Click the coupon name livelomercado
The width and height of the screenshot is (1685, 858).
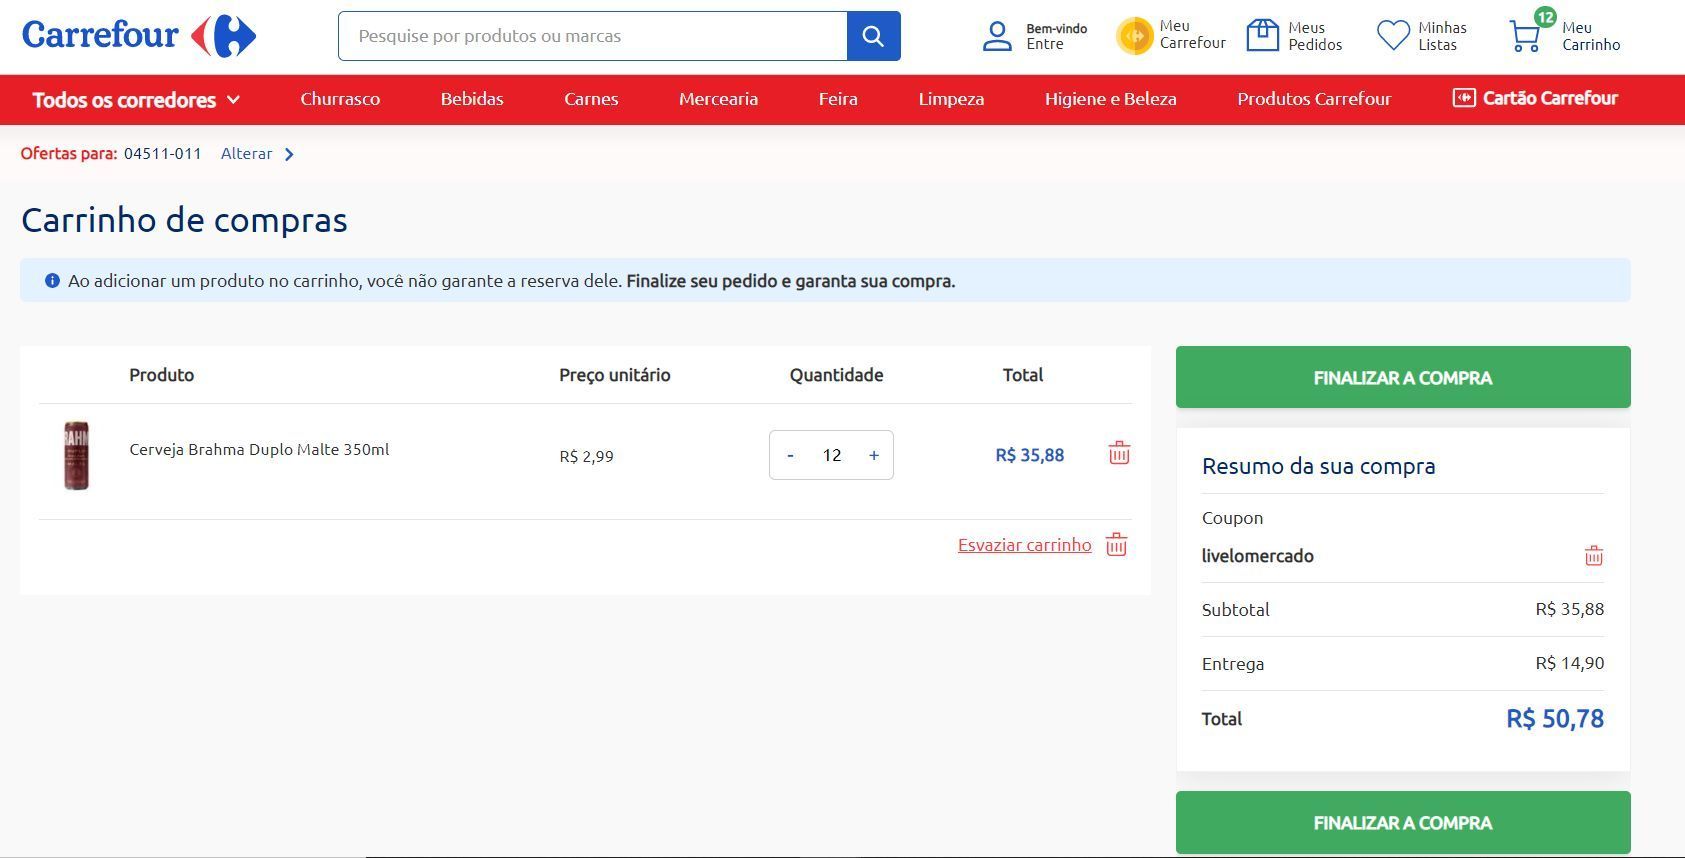pyautogui.click(x=1258, y=556)
